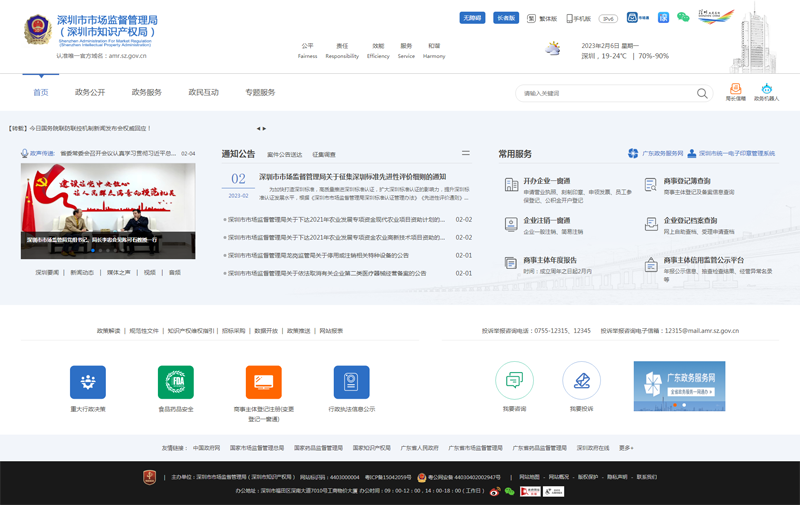Switch to 长者版 elder-friendly version
The width and height of the screenshot is (800, 505).
[506, 18]
